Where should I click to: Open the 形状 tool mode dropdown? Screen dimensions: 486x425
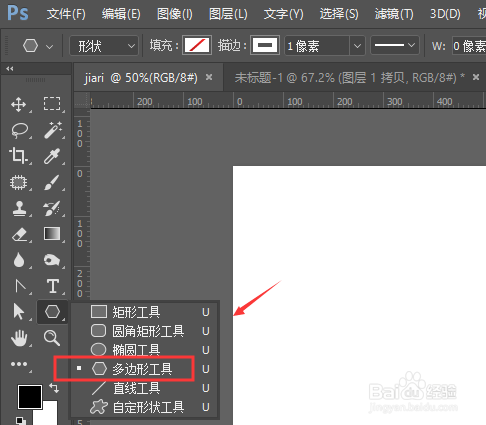[x=104, y=46]
